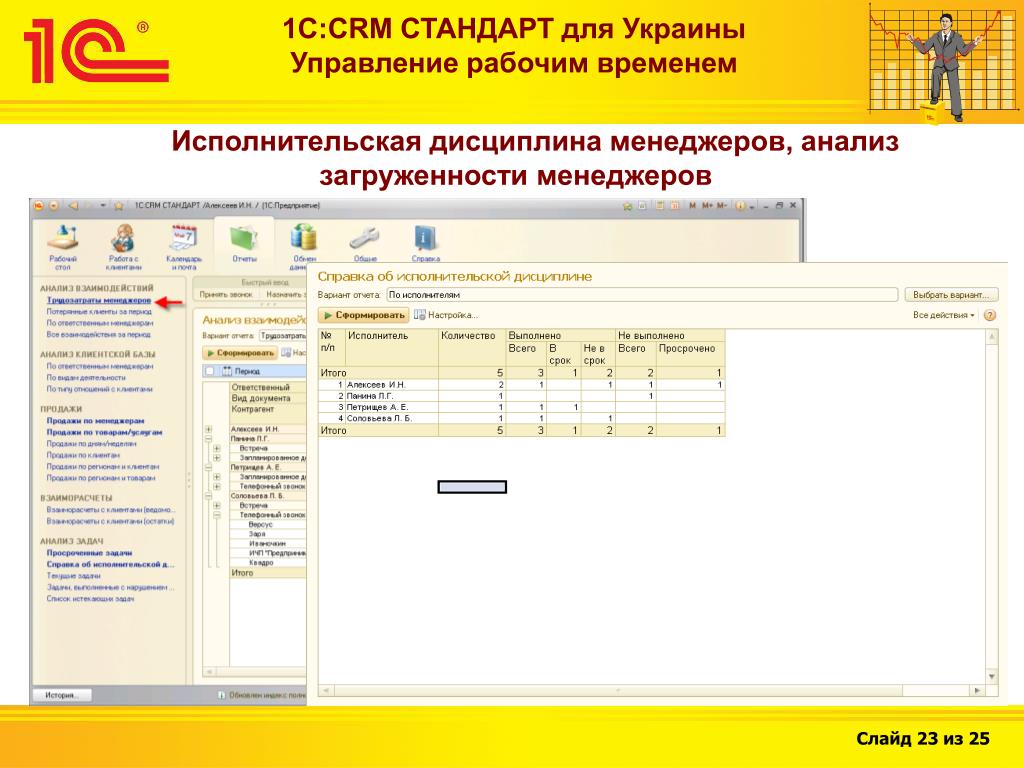Image resolution: width=1024 pixels, height=768 pixels.
Task: Click horizontal scrollbar right arrow in report
Action: click(x=977, y=690)
